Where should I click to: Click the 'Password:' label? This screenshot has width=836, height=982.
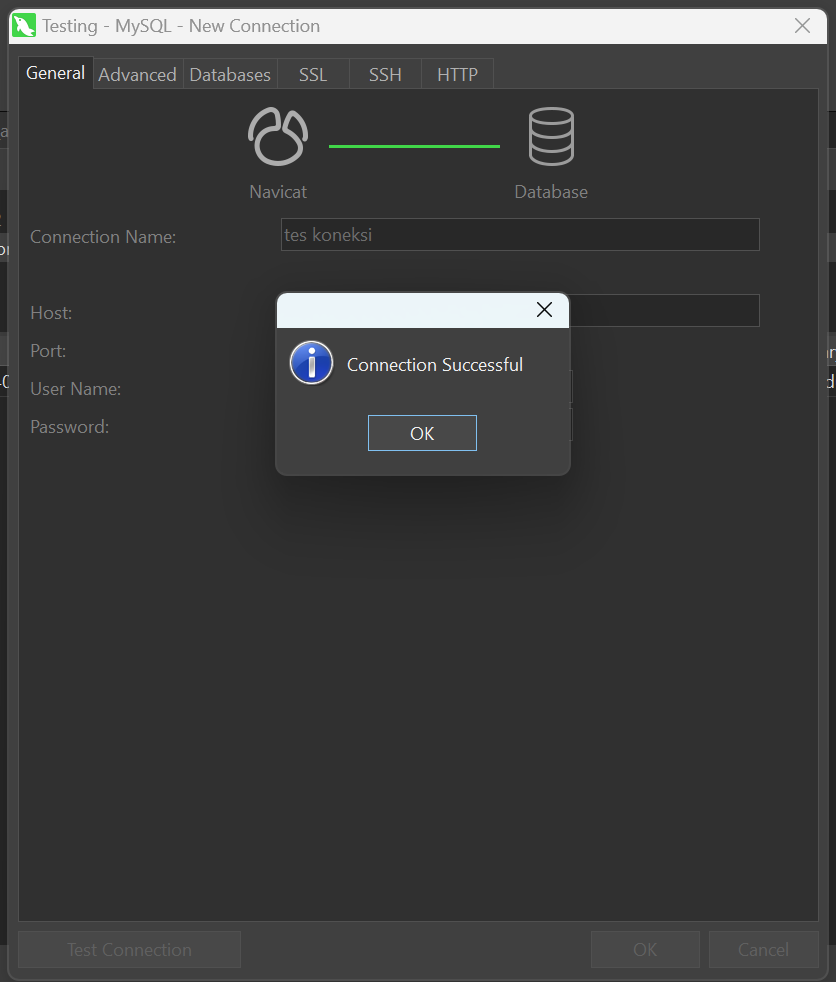click(x=70, y=427)
